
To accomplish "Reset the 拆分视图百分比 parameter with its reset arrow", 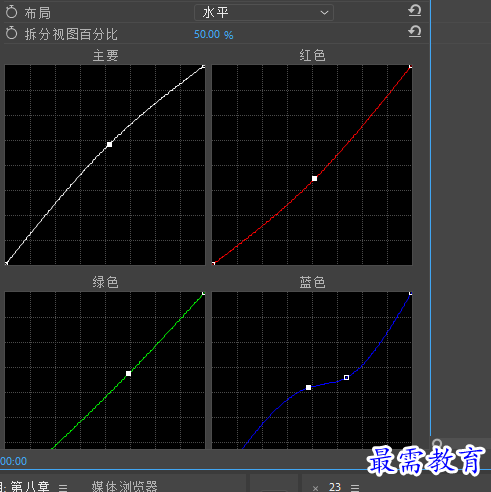I will coord(414,32).
